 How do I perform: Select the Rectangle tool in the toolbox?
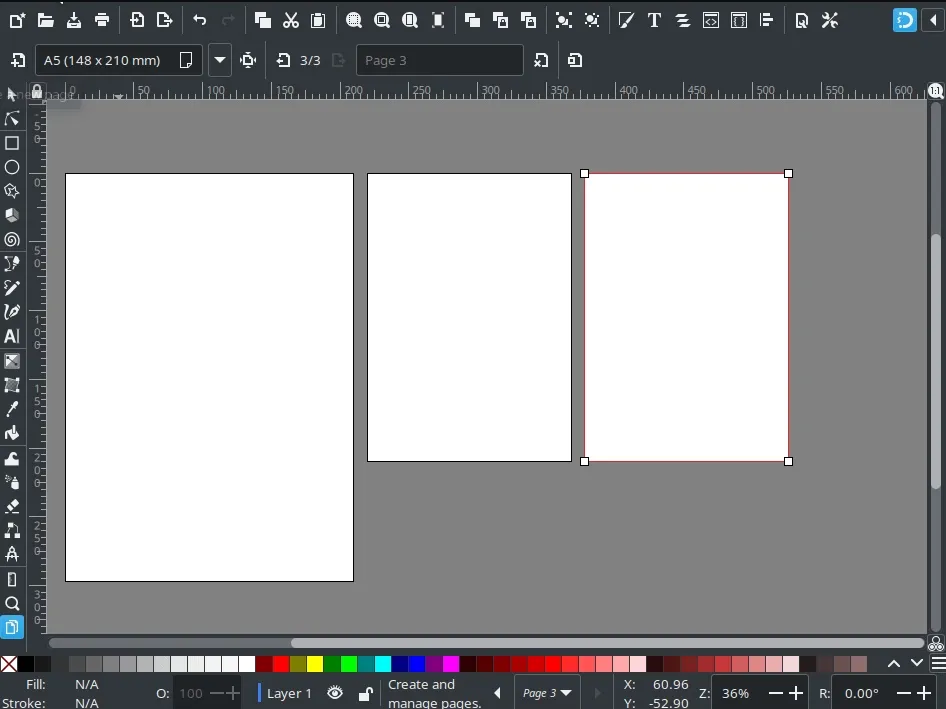12,143
